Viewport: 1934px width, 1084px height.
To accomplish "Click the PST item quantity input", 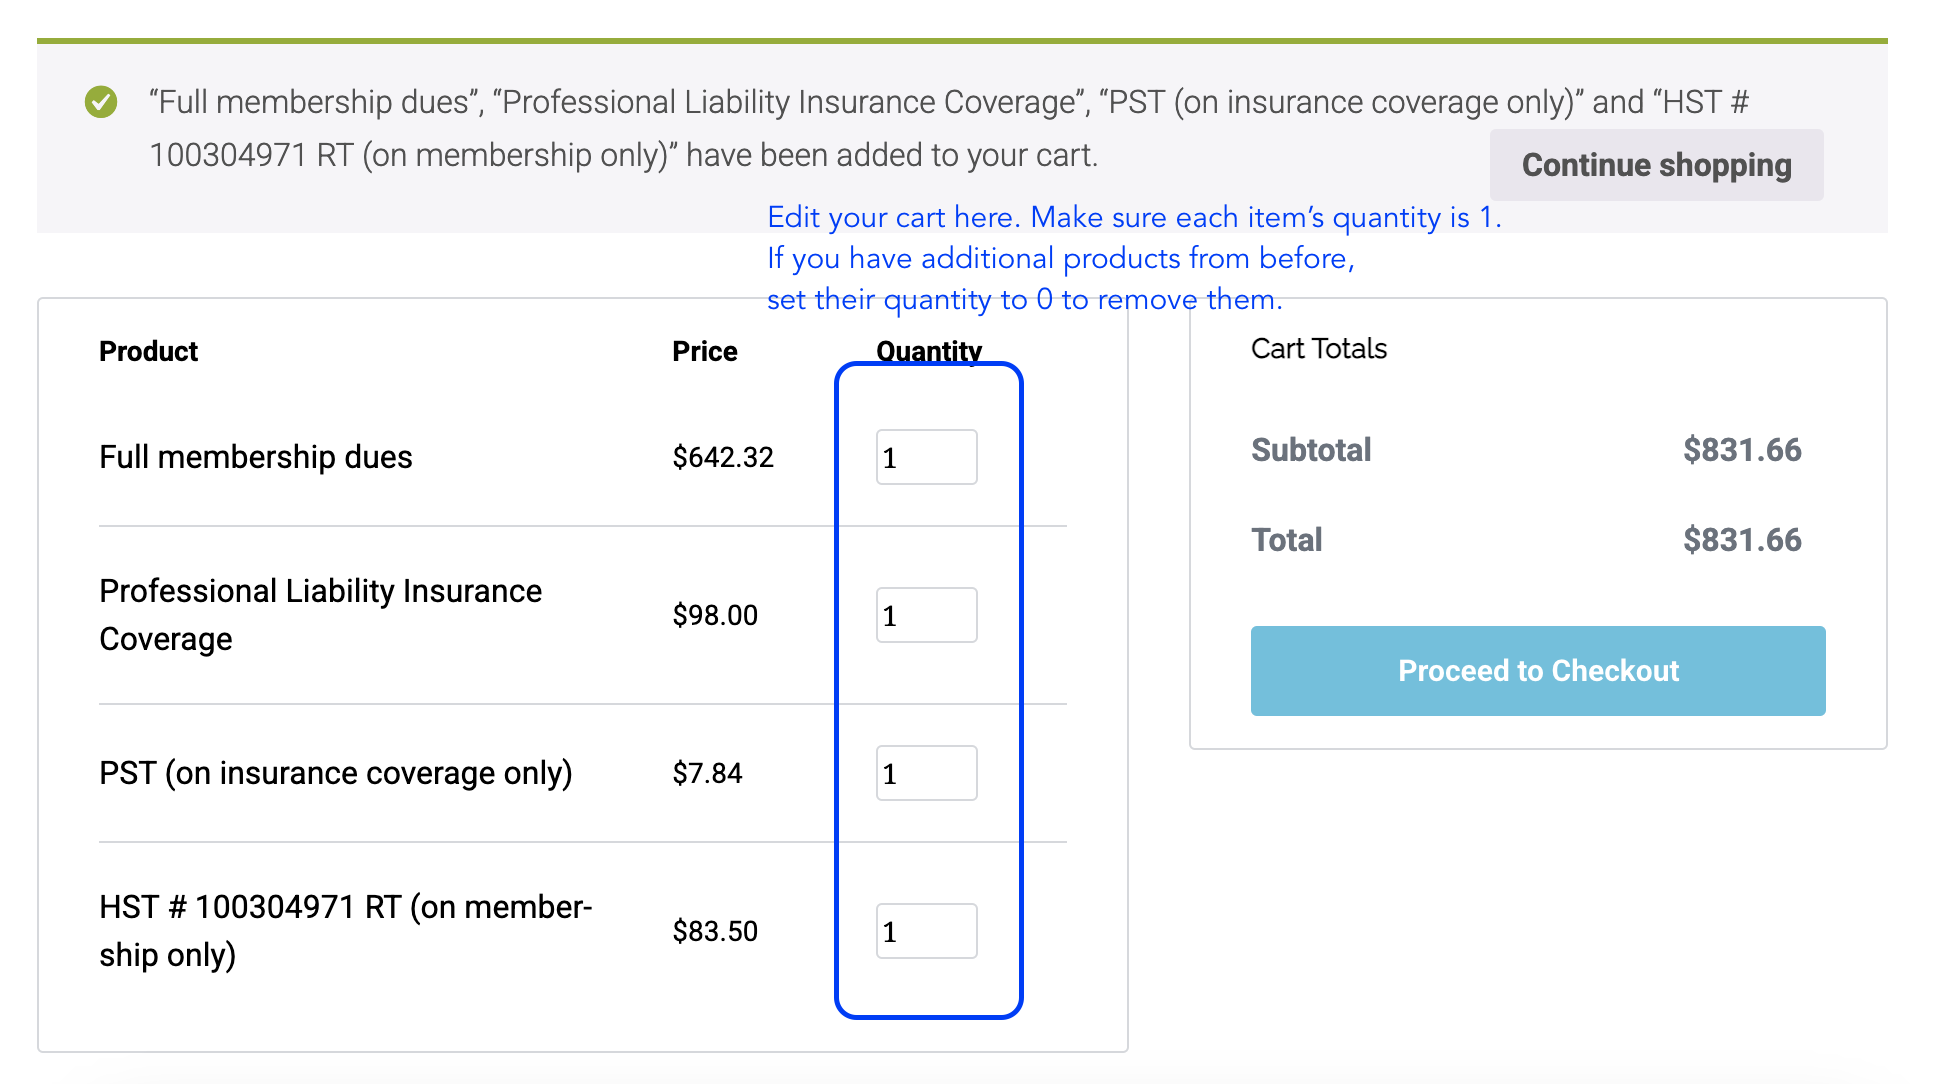I will click(x=926, y=774).
